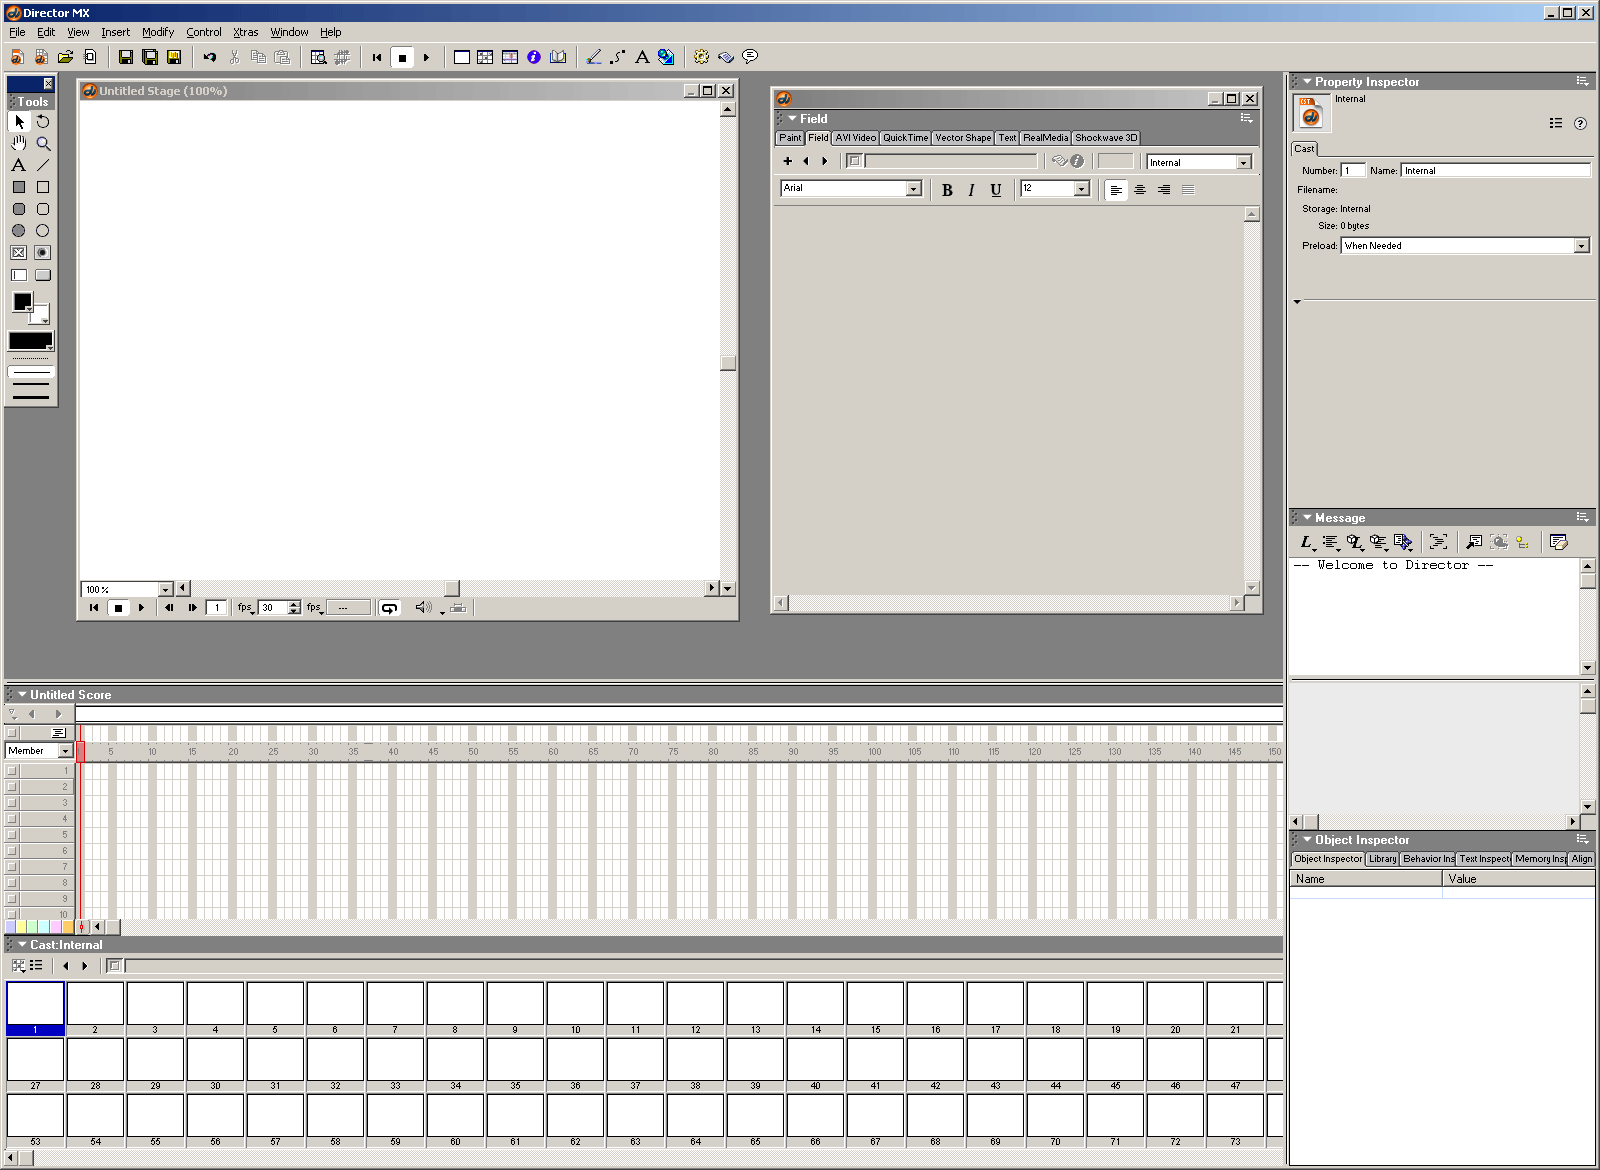Click the Stage Rewind button
This screenshot has height=1170, width=1600.
94,608
